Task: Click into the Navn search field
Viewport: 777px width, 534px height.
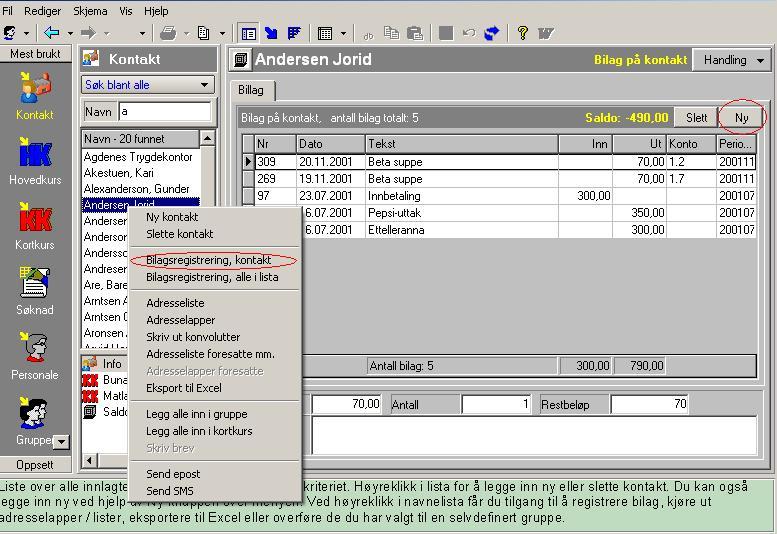Action: tap(164, 112)
